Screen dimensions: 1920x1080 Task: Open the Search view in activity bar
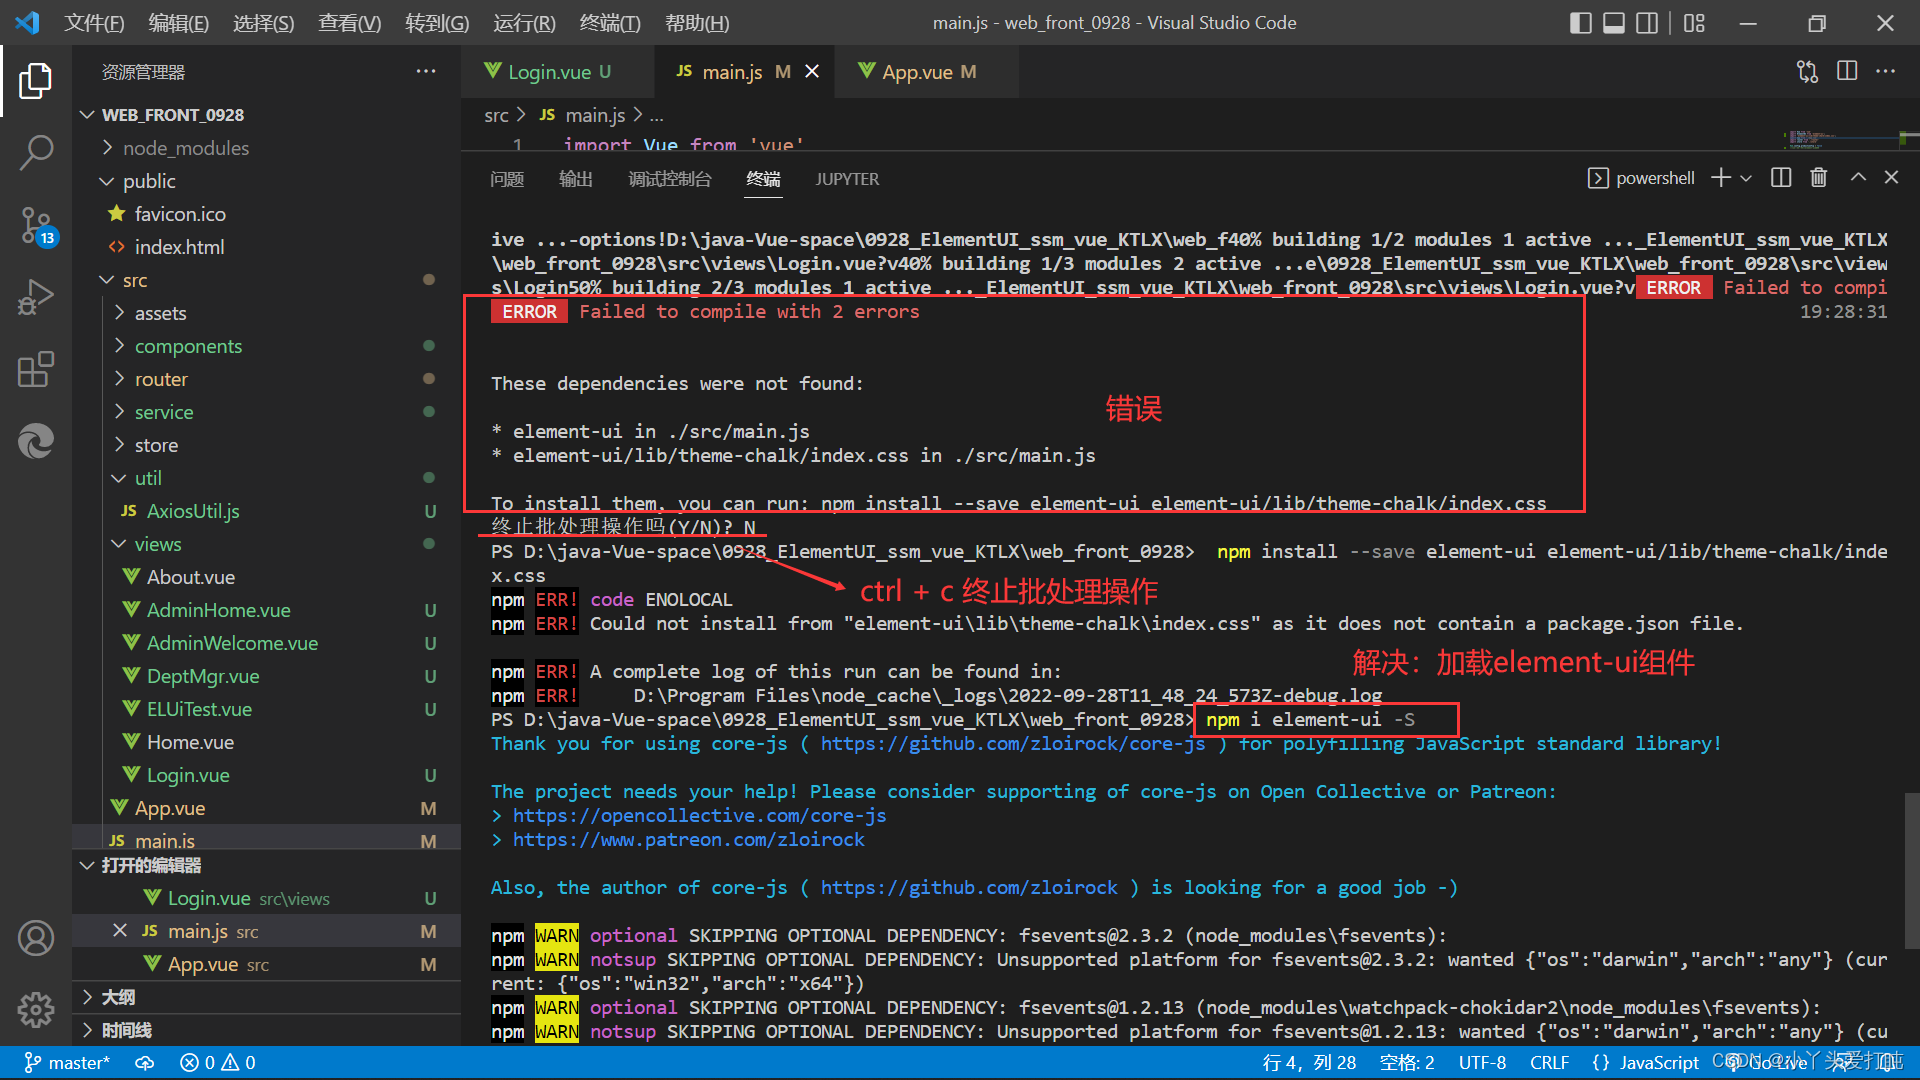(36, 152)
